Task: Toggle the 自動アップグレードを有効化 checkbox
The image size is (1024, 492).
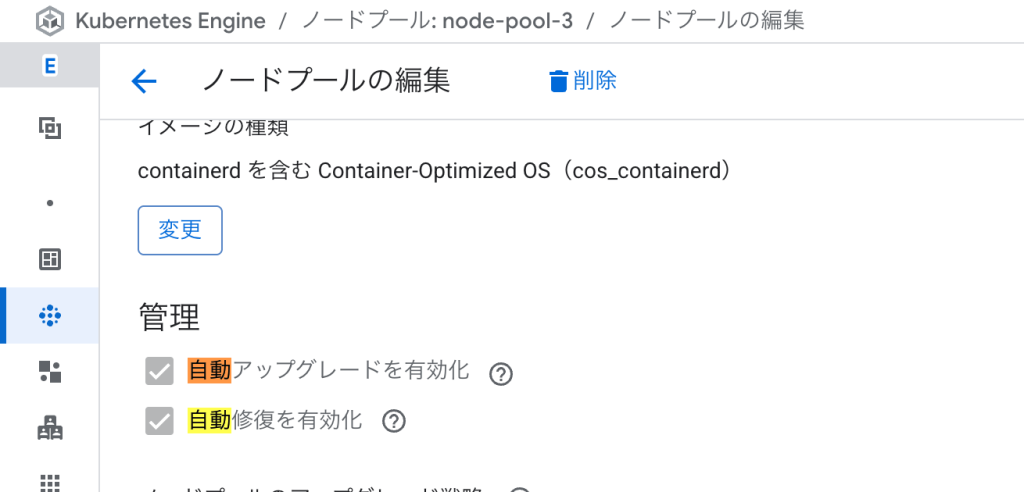Action: tap(159, 372)
